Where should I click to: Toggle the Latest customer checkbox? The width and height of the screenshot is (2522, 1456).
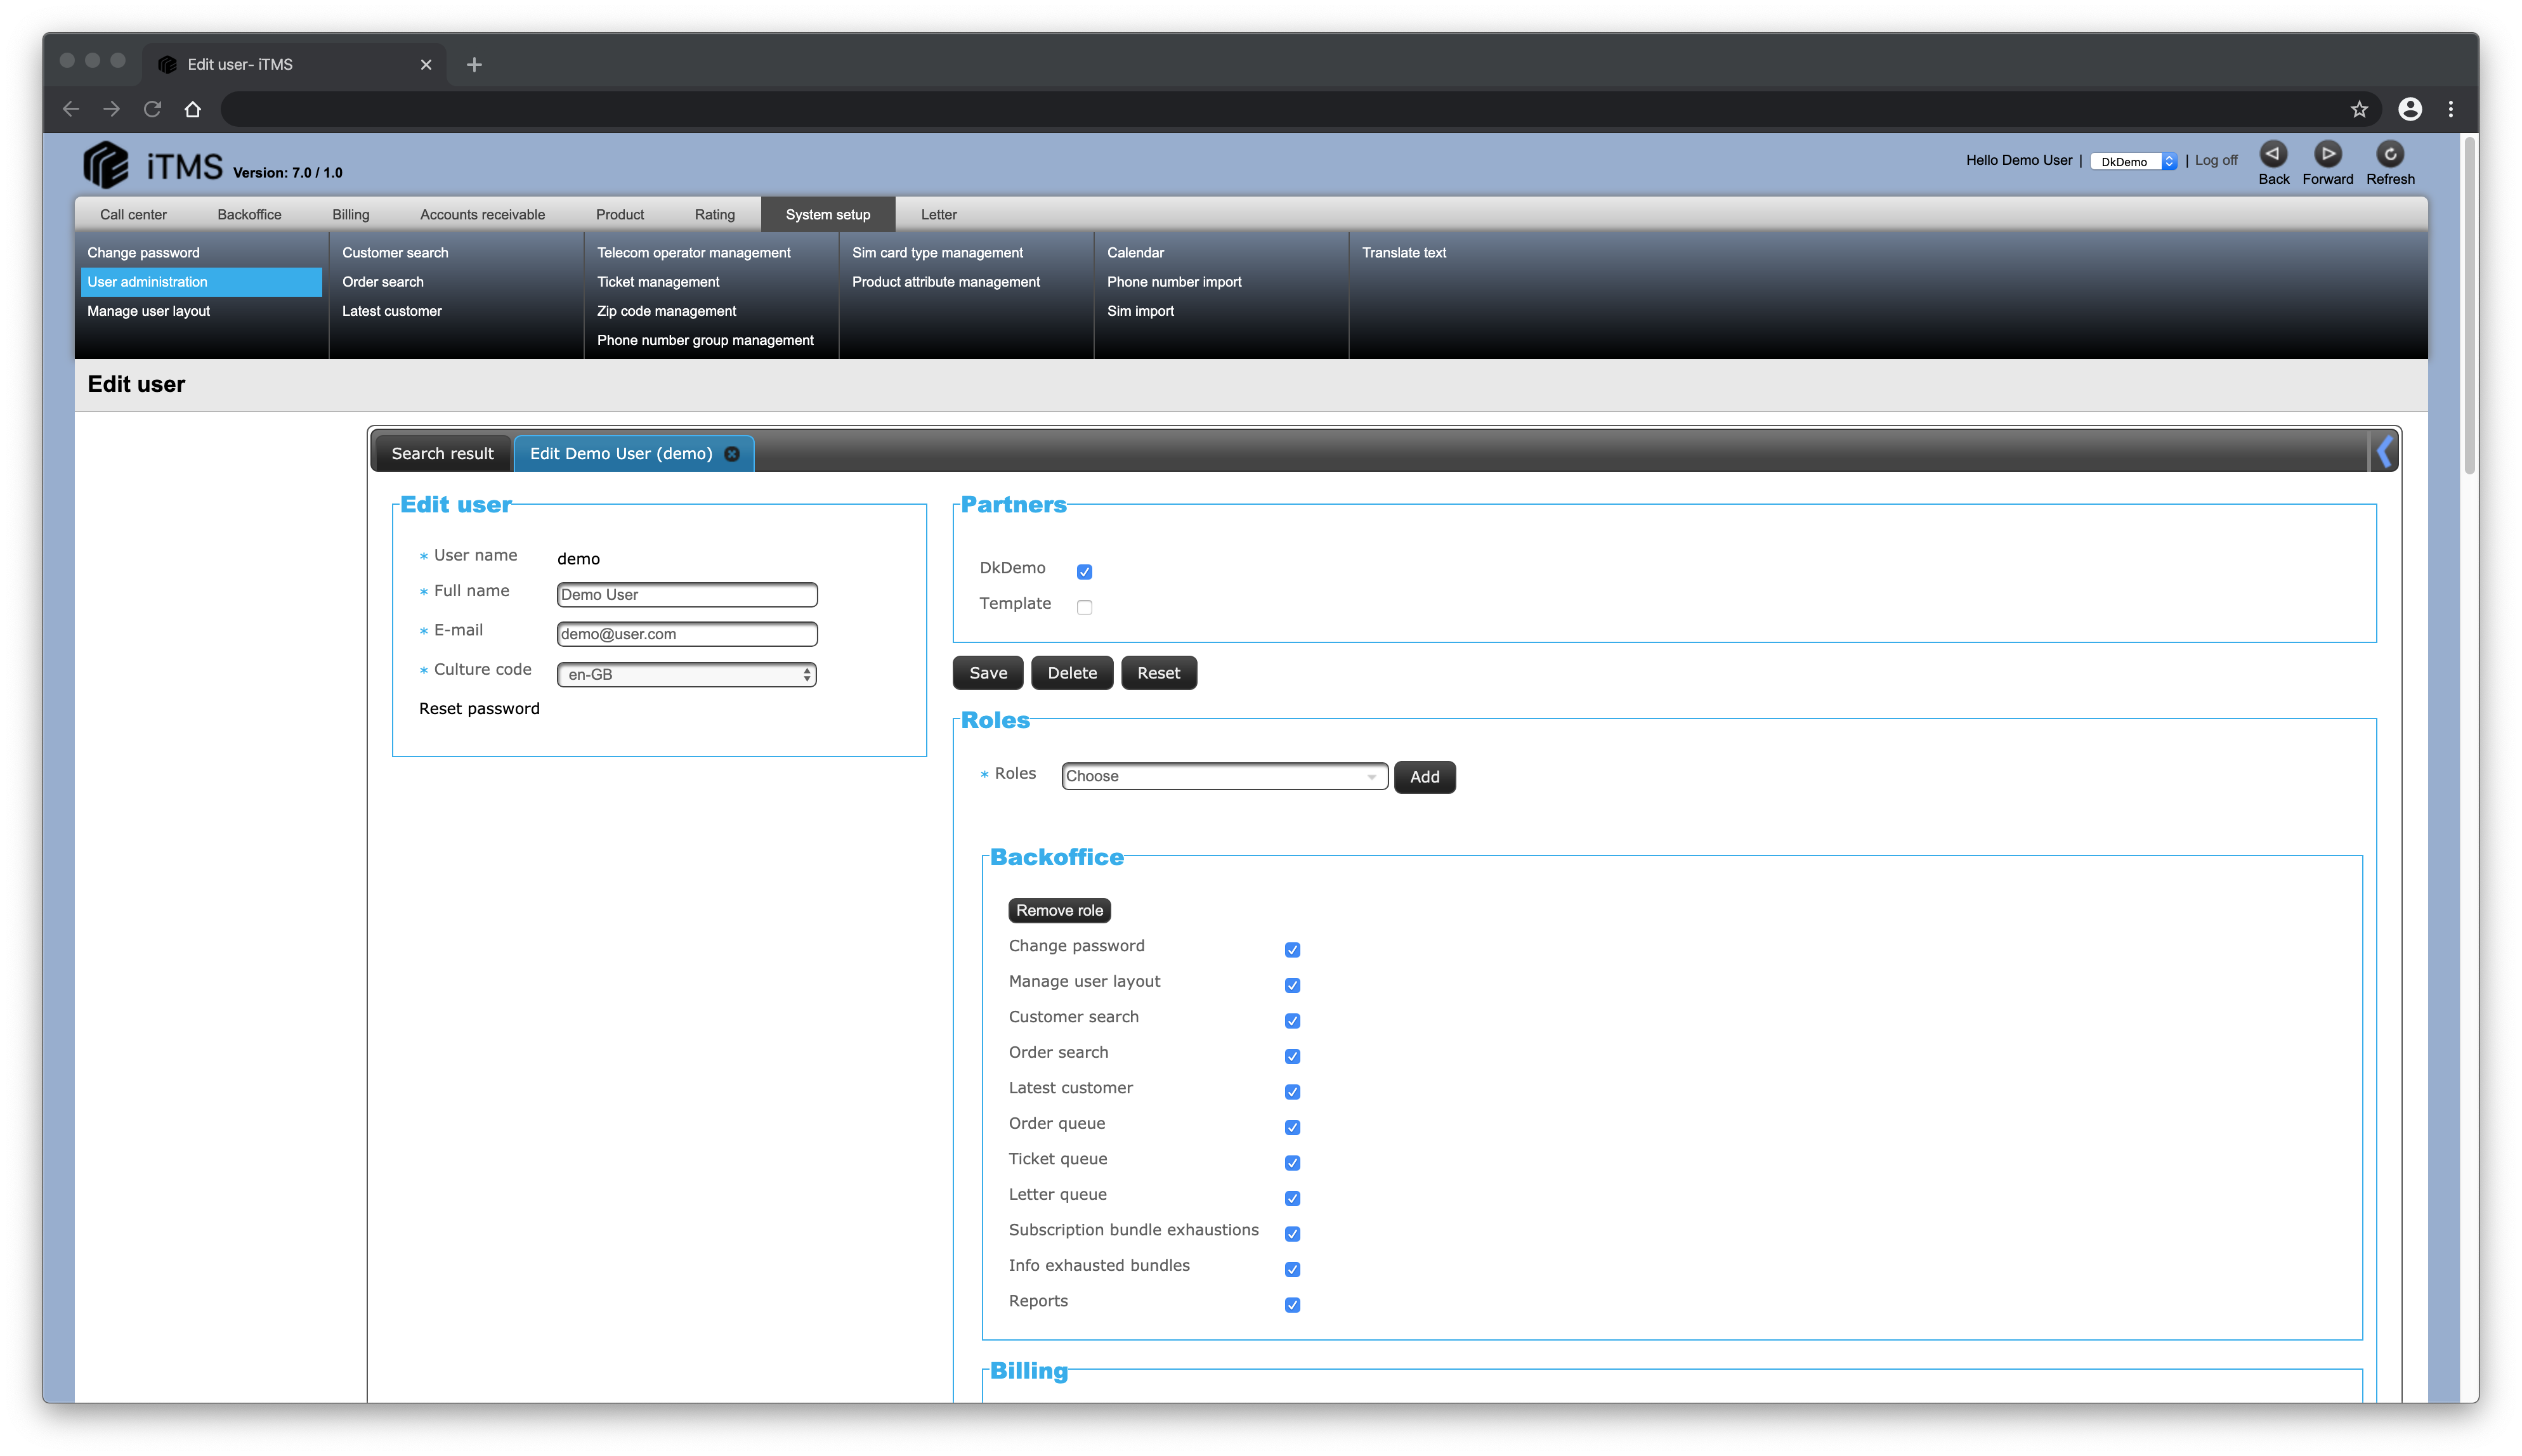click(x=1292, y=1092)
